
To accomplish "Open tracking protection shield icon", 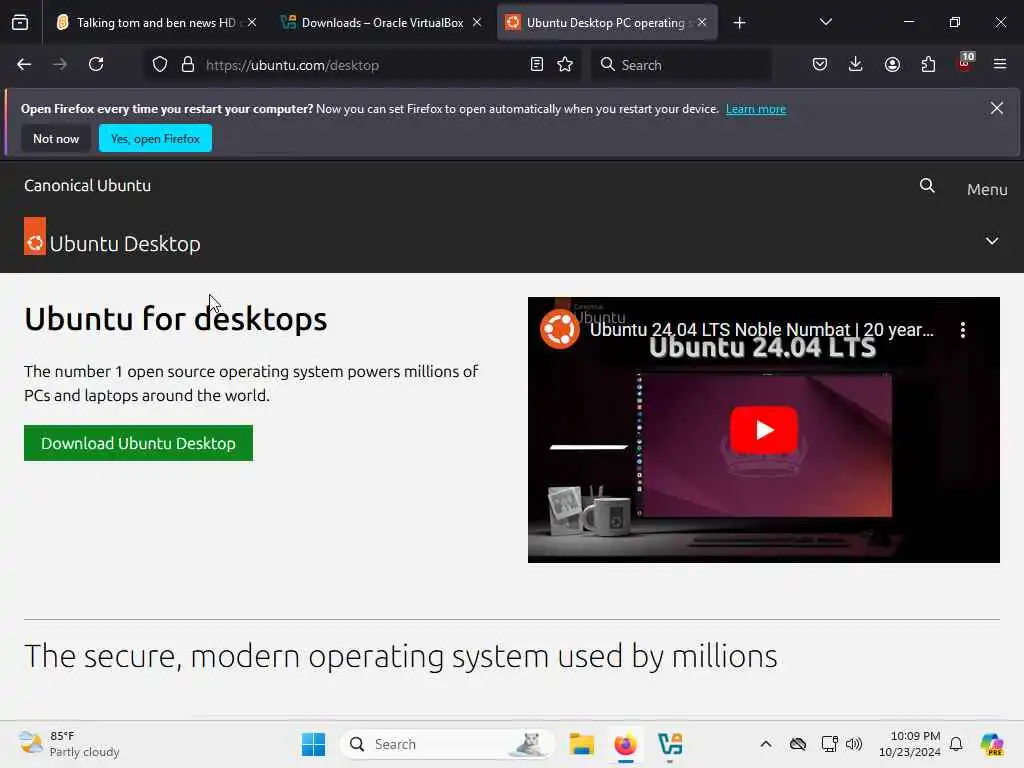I will (160, 65).
